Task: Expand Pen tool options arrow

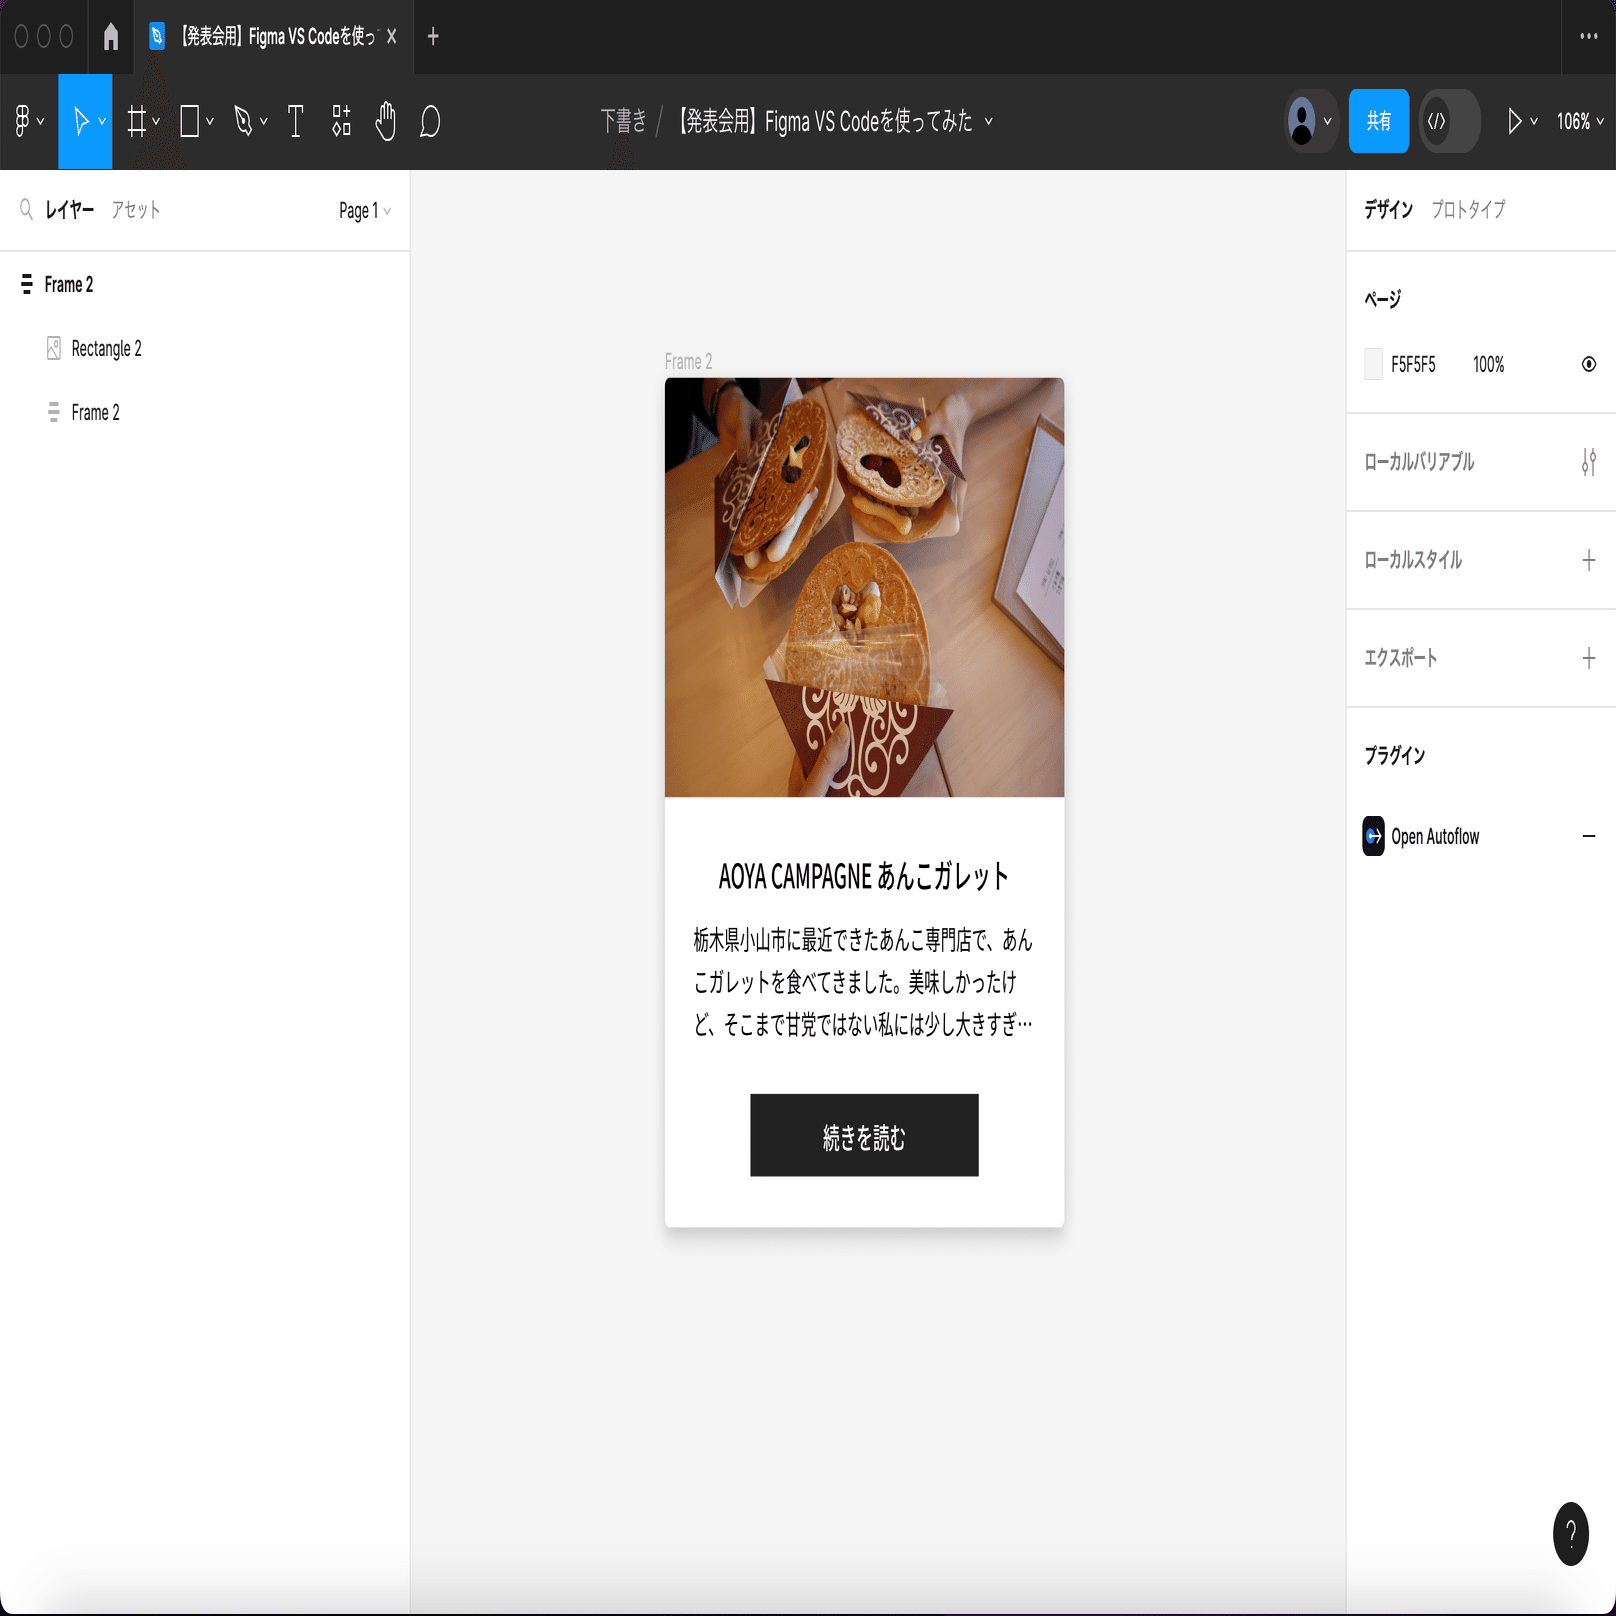Action: (264, 122)
